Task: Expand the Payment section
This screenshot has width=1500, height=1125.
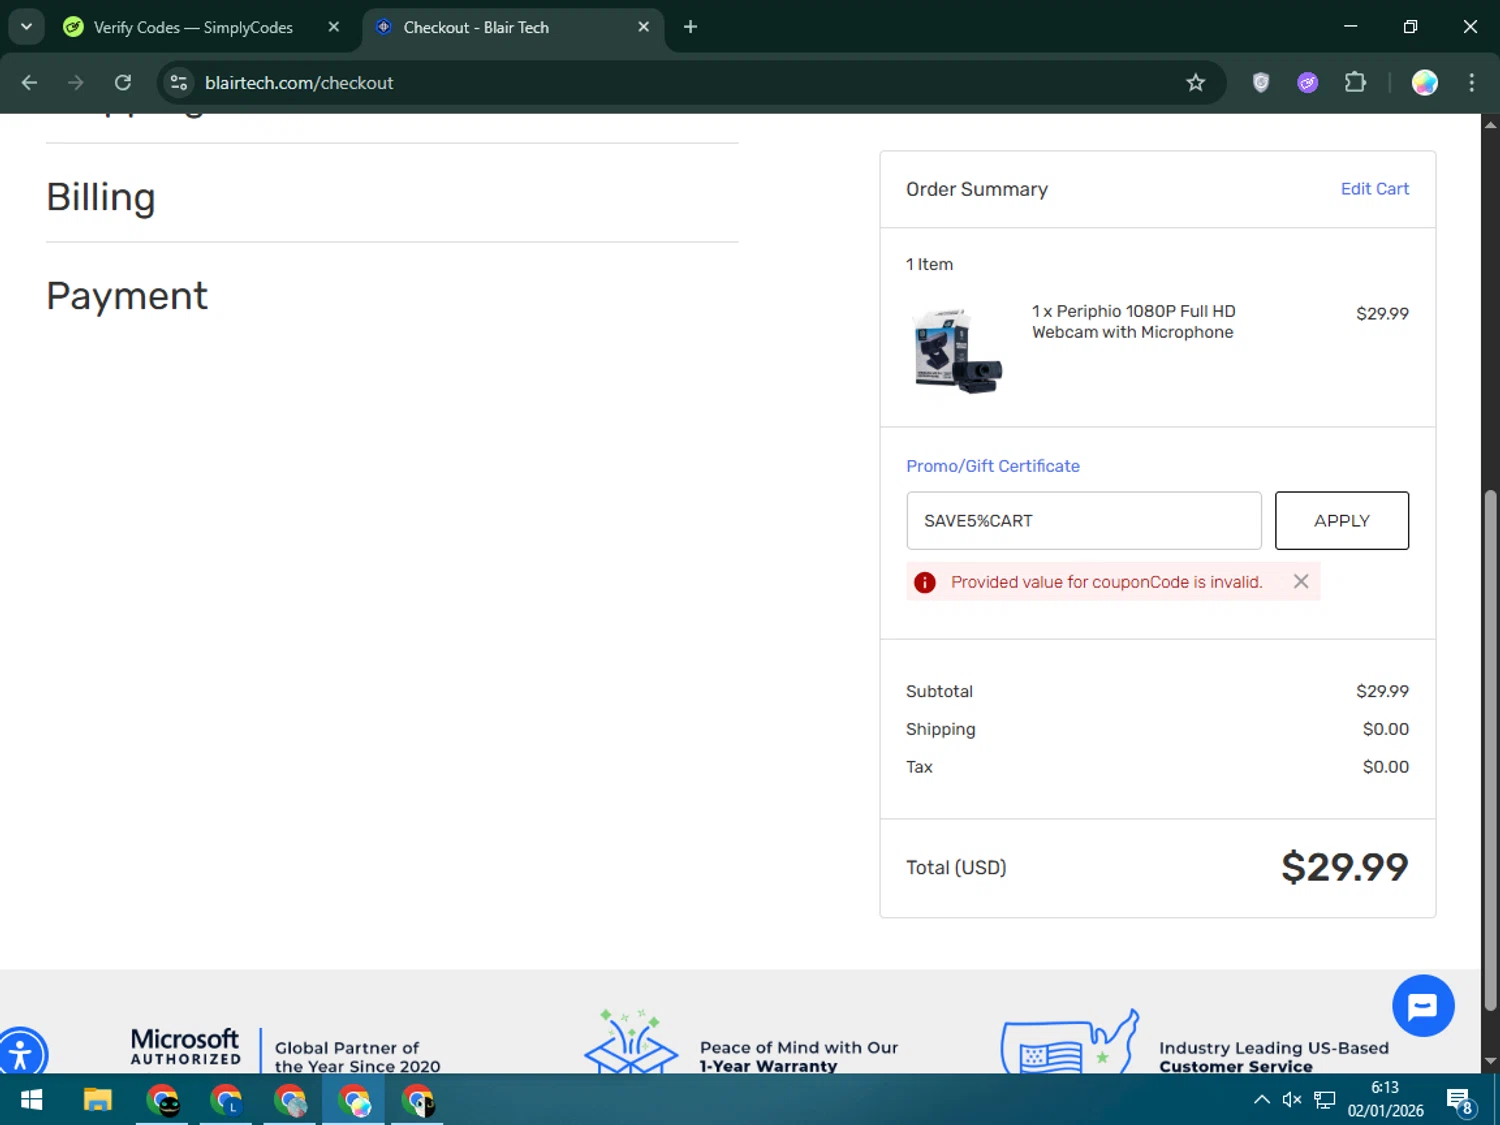Action: click(x=127, y=296)
